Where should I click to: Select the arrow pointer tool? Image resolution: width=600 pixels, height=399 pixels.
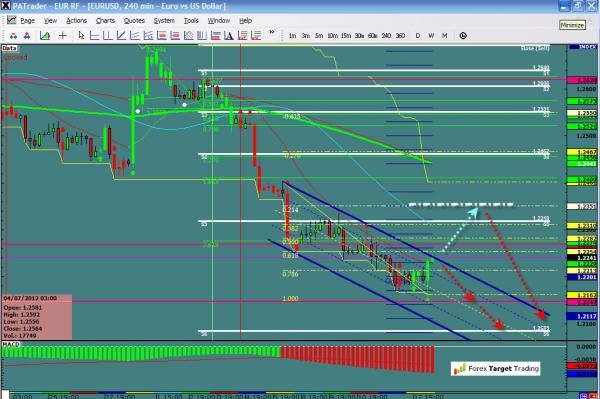(81, 36)
